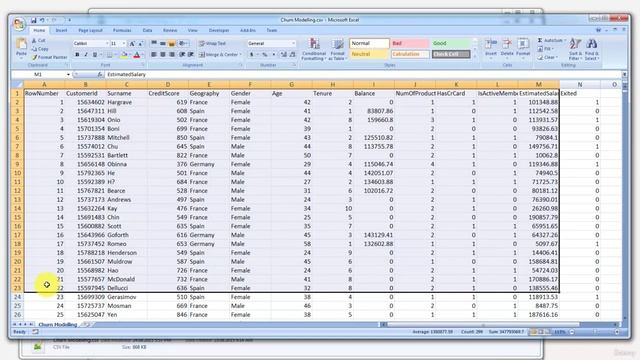Viewport: 640px width, 360px height.
Task: Open the Data ribbon tab
Action: point(147,30)
